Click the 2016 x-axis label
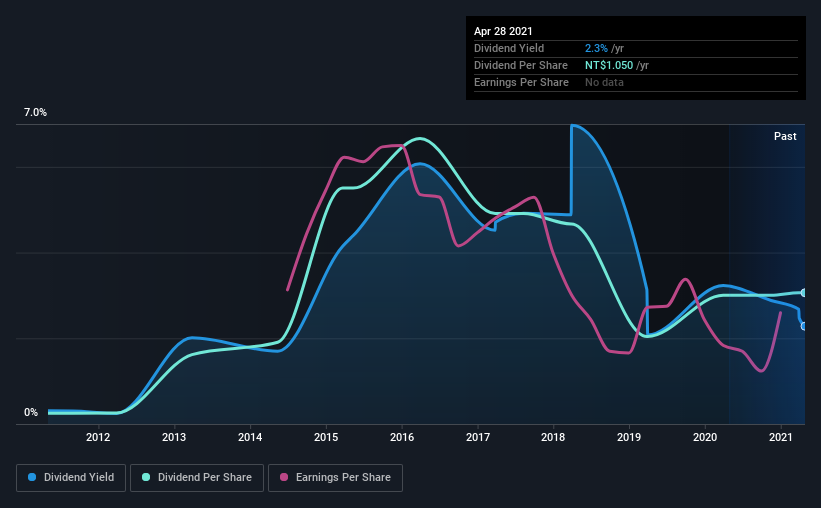The image size is (821, 508). [402, 437]
